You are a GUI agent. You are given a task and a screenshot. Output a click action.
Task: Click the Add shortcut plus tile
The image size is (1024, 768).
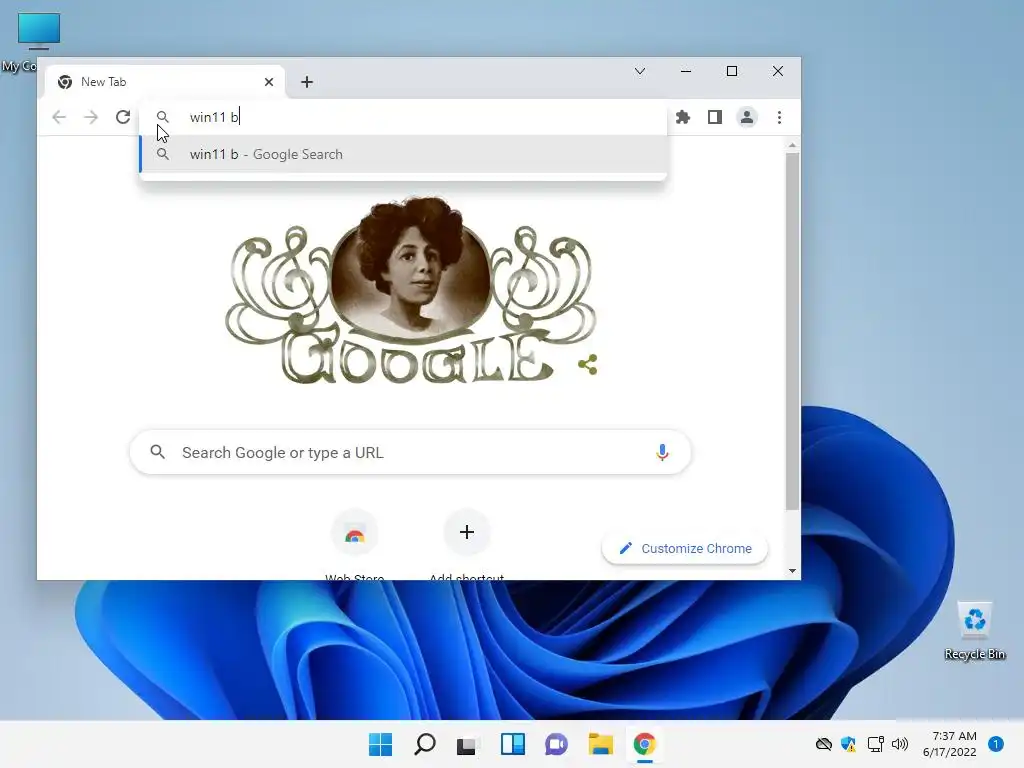466,543
